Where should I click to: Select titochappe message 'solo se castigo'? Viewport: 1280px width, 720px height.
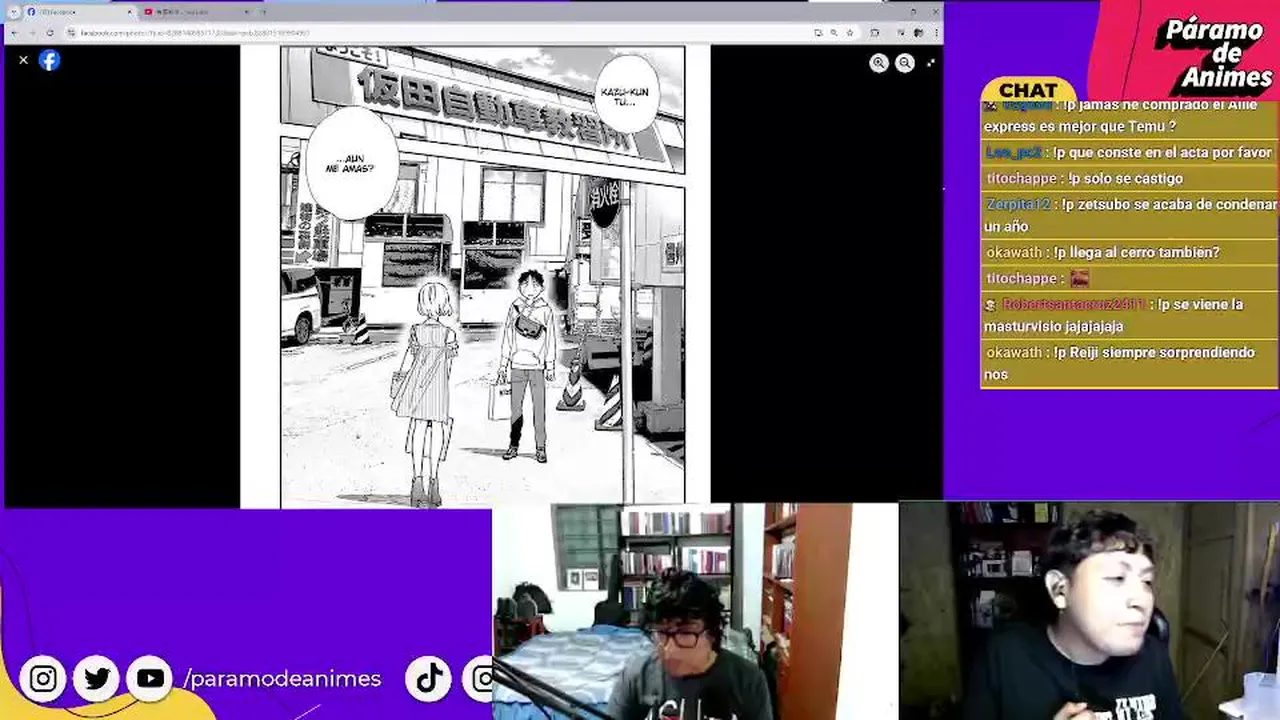1128,178
